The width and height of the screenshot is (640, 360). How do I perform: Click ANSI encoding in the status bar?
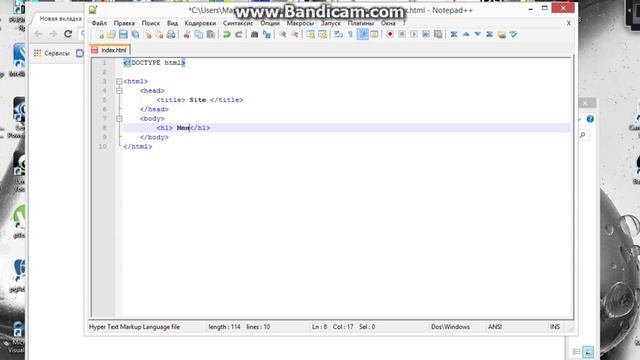[495, 327]
